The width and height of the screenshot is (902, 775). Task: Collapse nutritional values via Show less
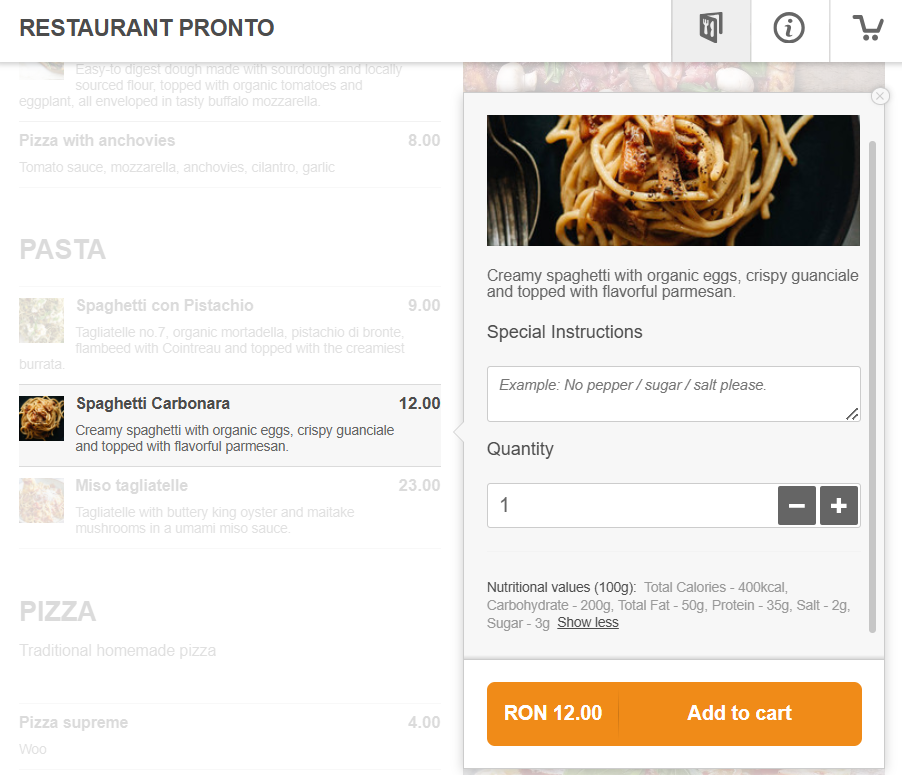[587, 622]
